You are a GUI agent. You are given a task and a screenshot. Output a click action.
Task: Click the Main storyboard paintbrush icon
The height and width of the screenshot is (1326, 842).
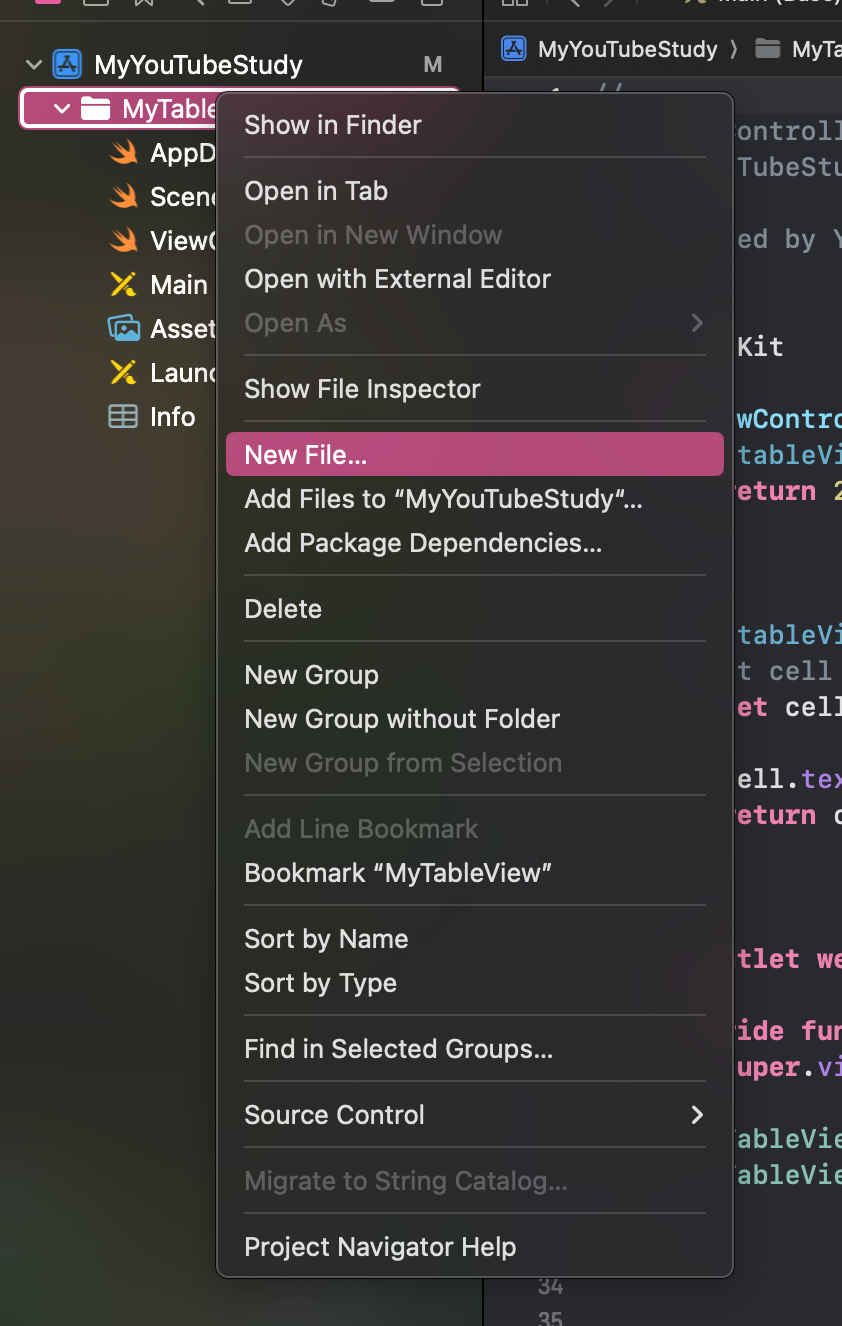click(x=123, y=284)
